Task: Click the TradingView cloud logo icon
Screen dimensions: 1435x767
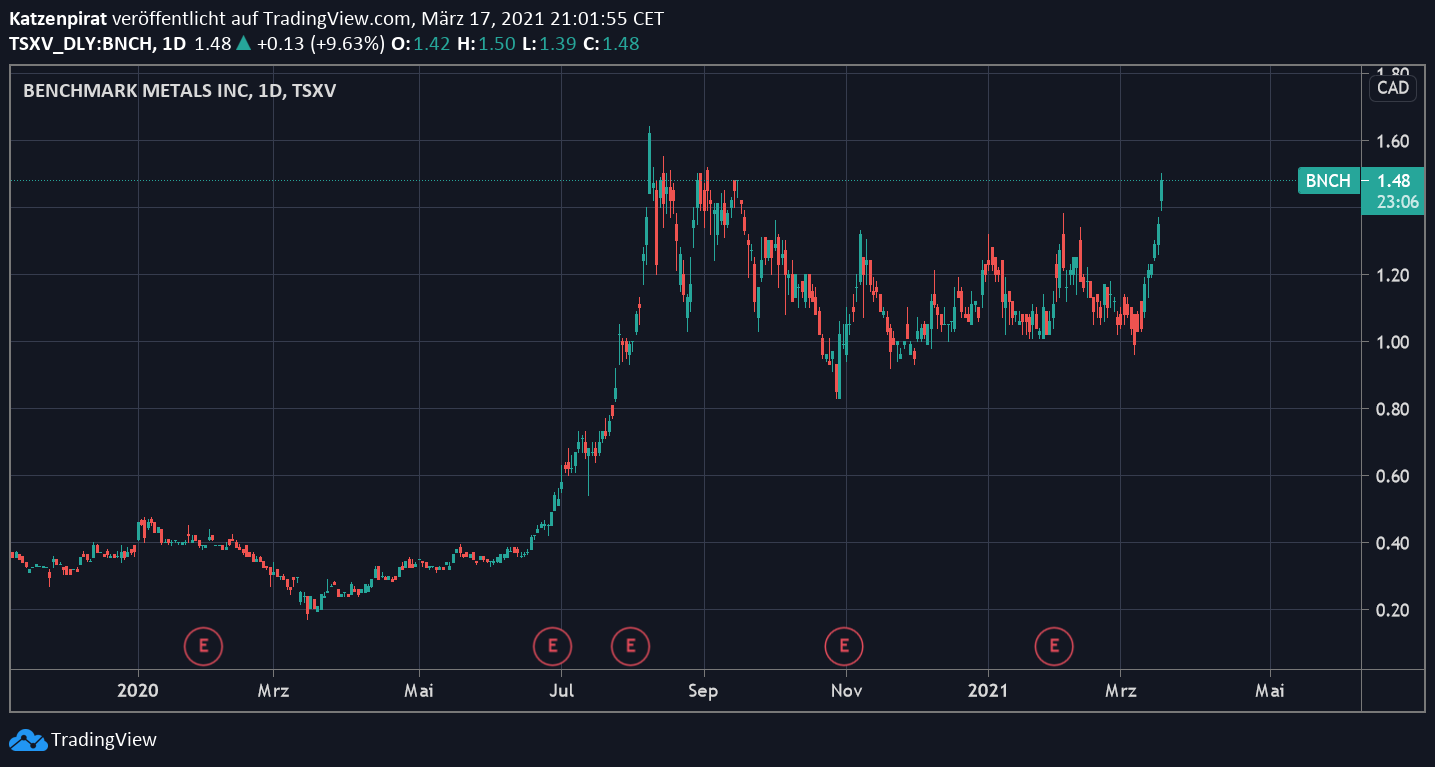Action: click(x=27, y=740)
